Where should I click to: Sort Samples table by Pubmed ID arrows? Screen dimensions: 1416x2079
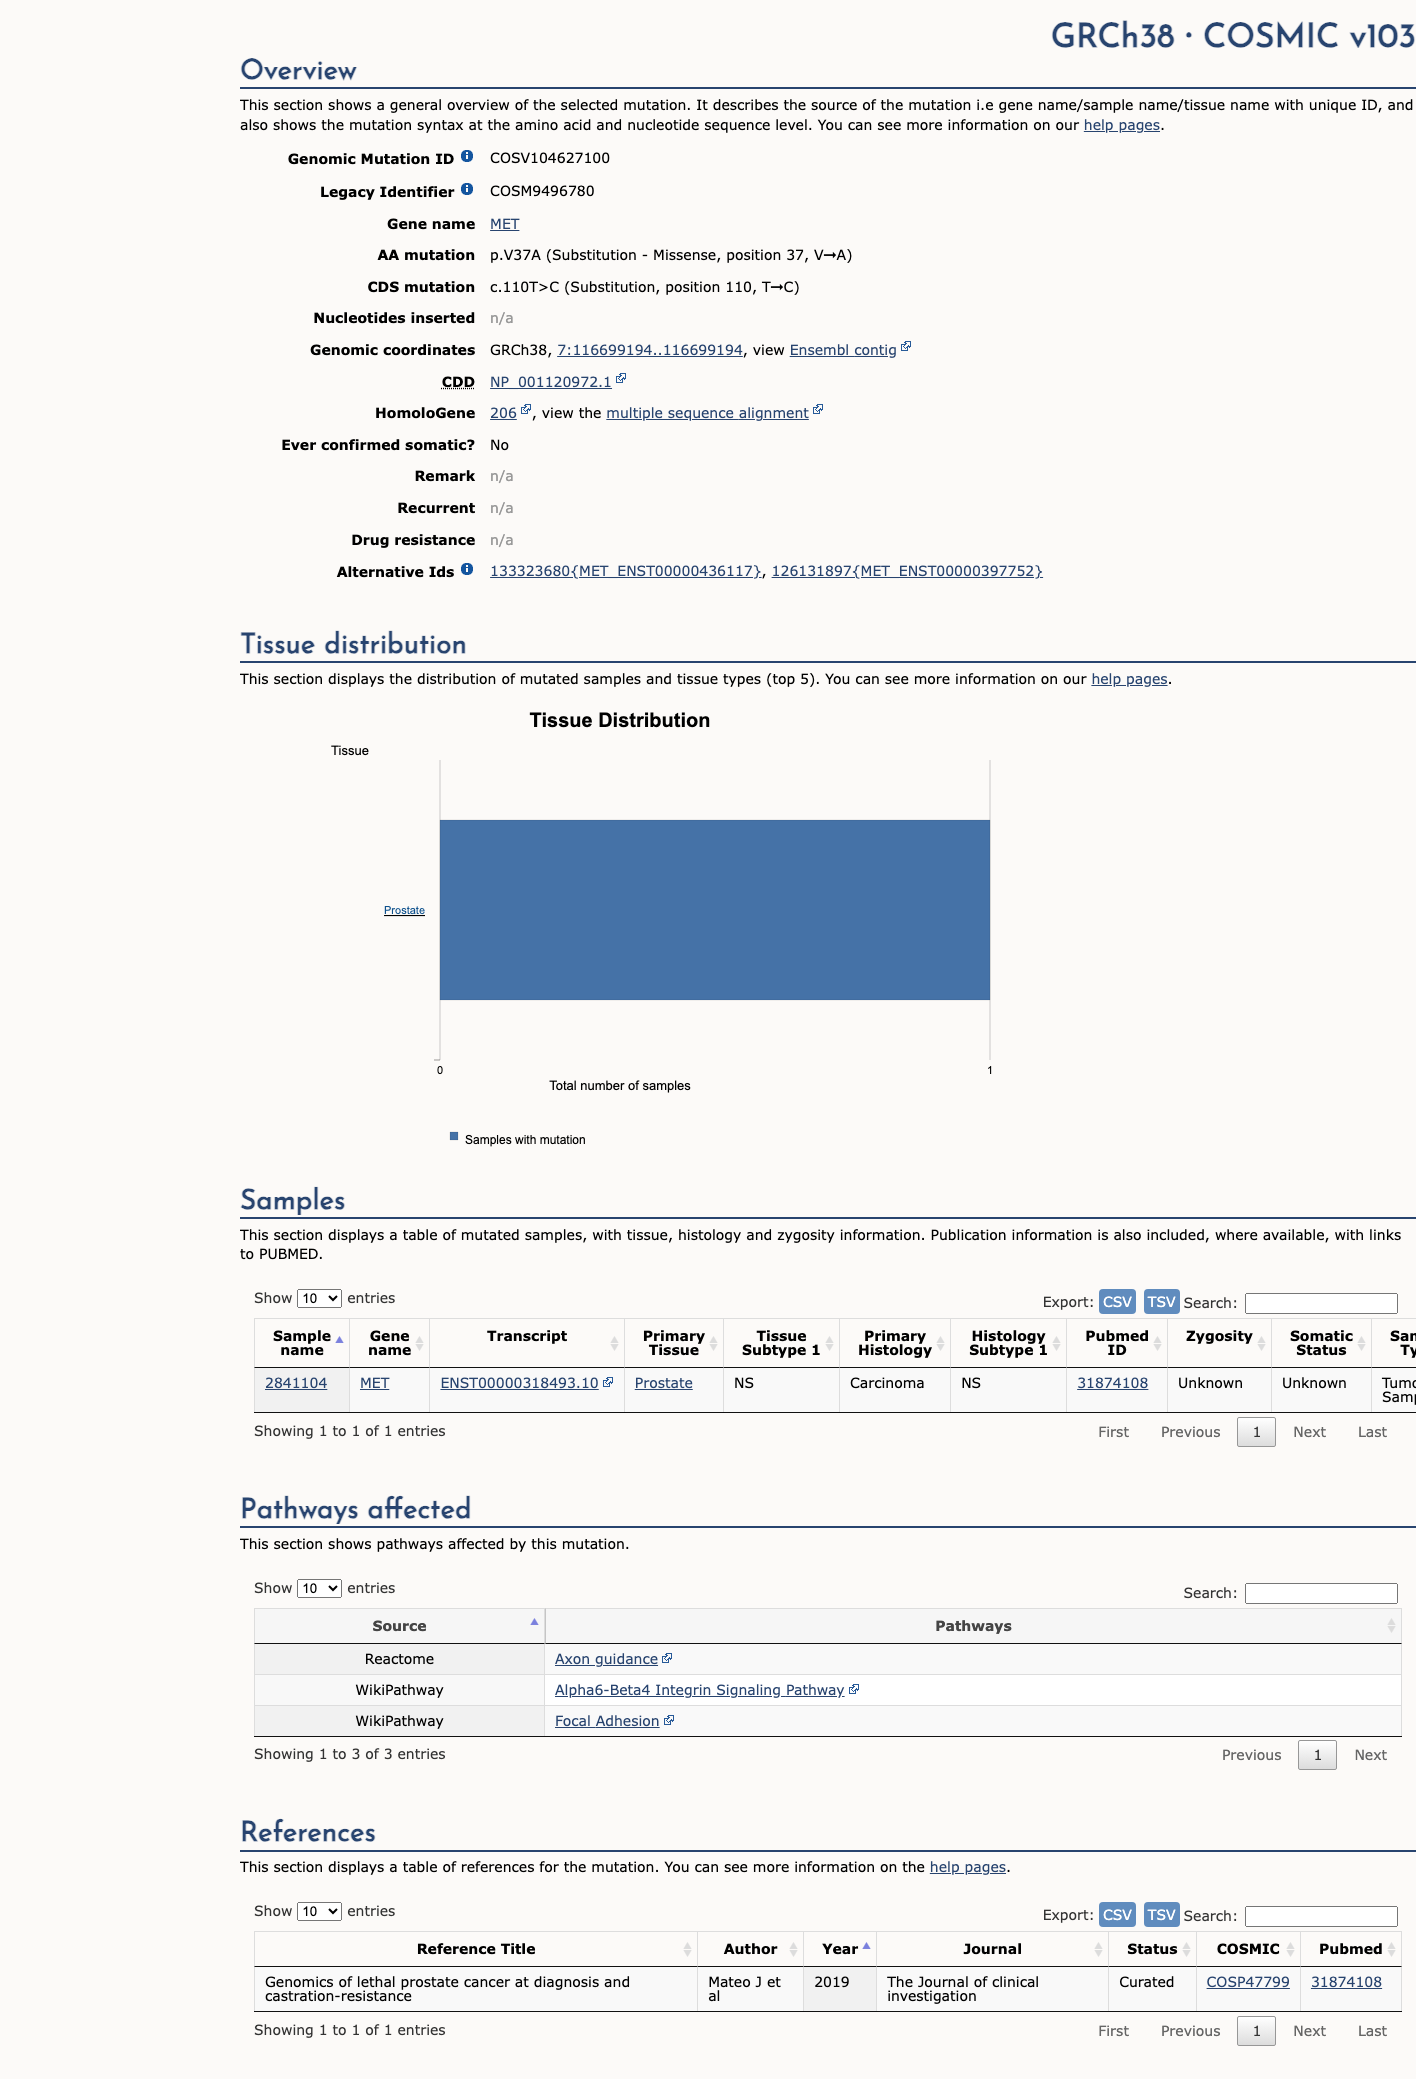click(1157, 1344)
